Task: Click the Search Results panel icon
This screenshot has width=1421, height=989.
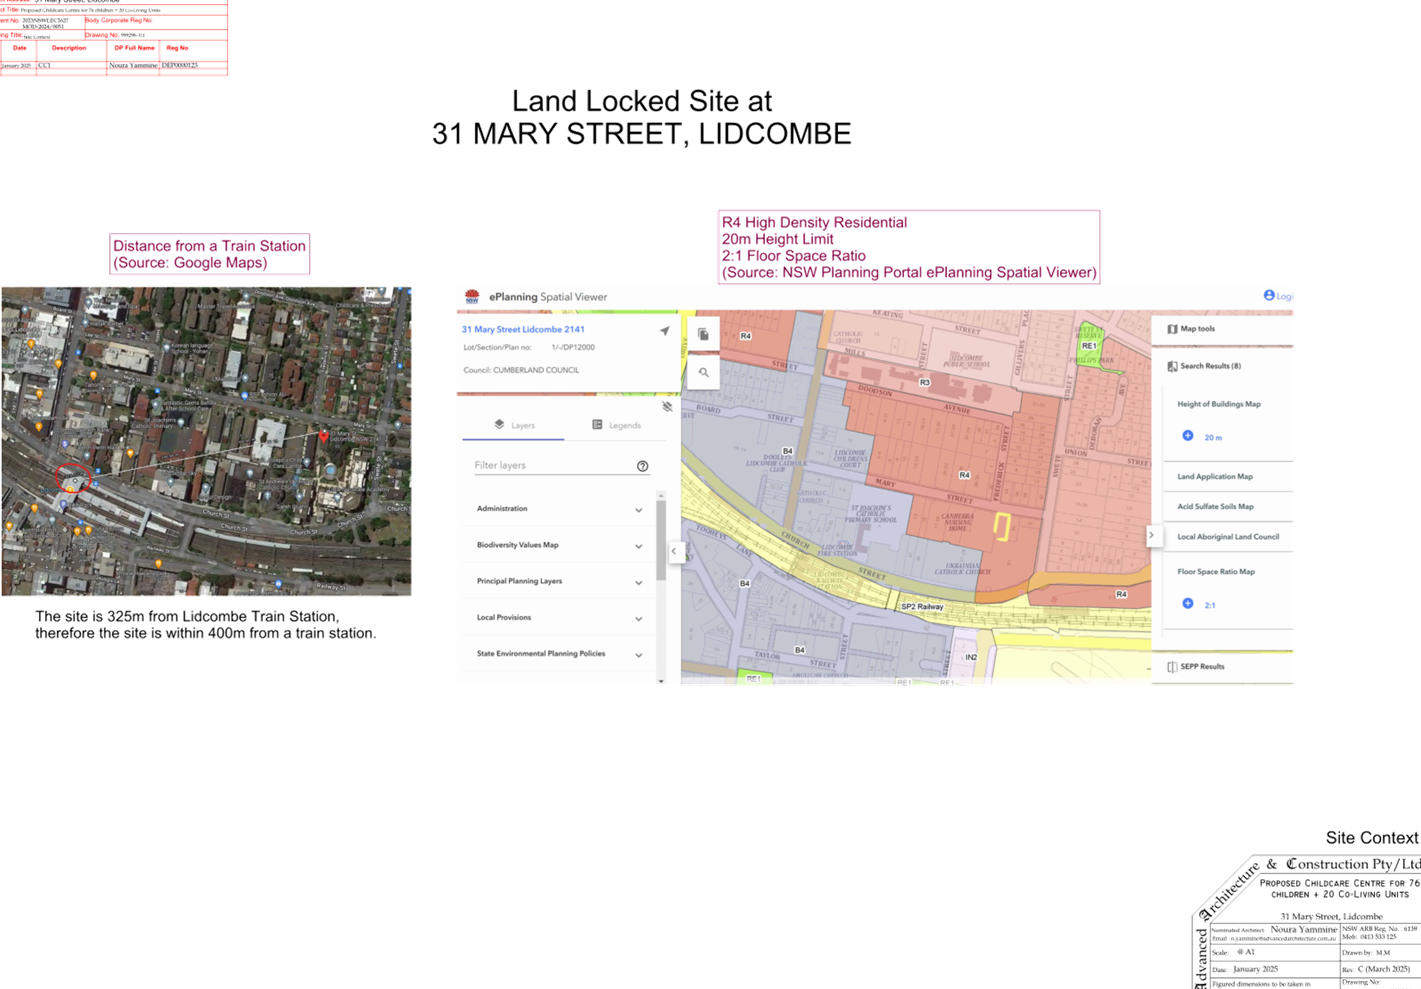Action: [x=1172, y=366]
